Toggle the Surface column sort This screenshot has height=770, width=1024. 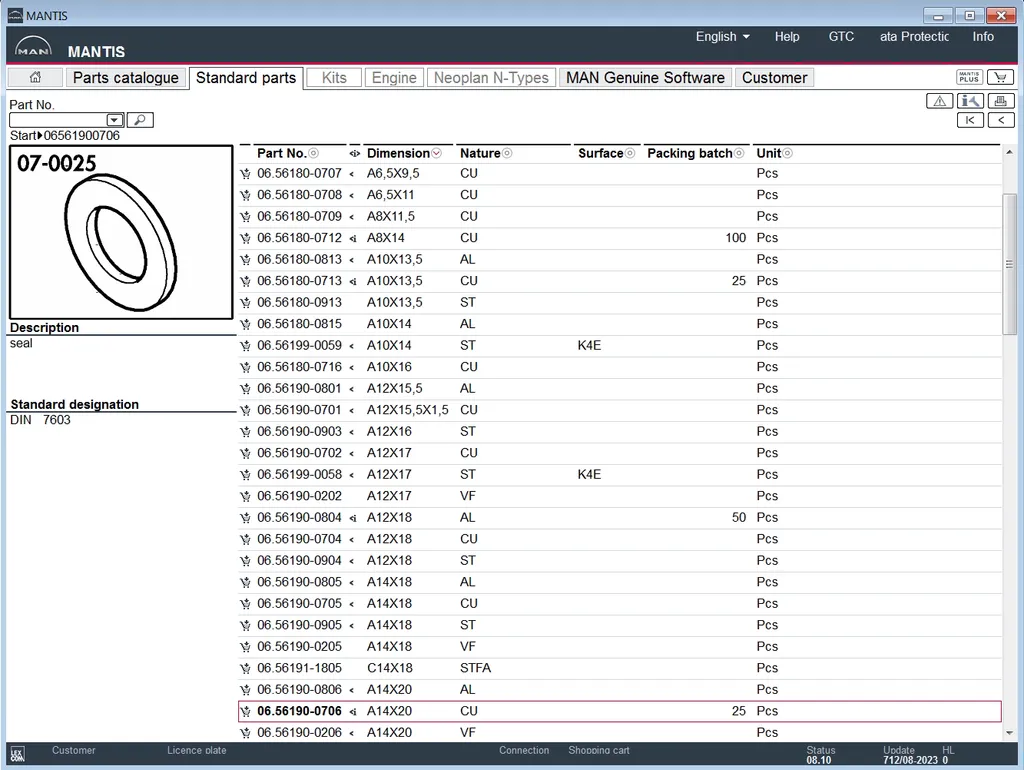(x=630, y=153)
